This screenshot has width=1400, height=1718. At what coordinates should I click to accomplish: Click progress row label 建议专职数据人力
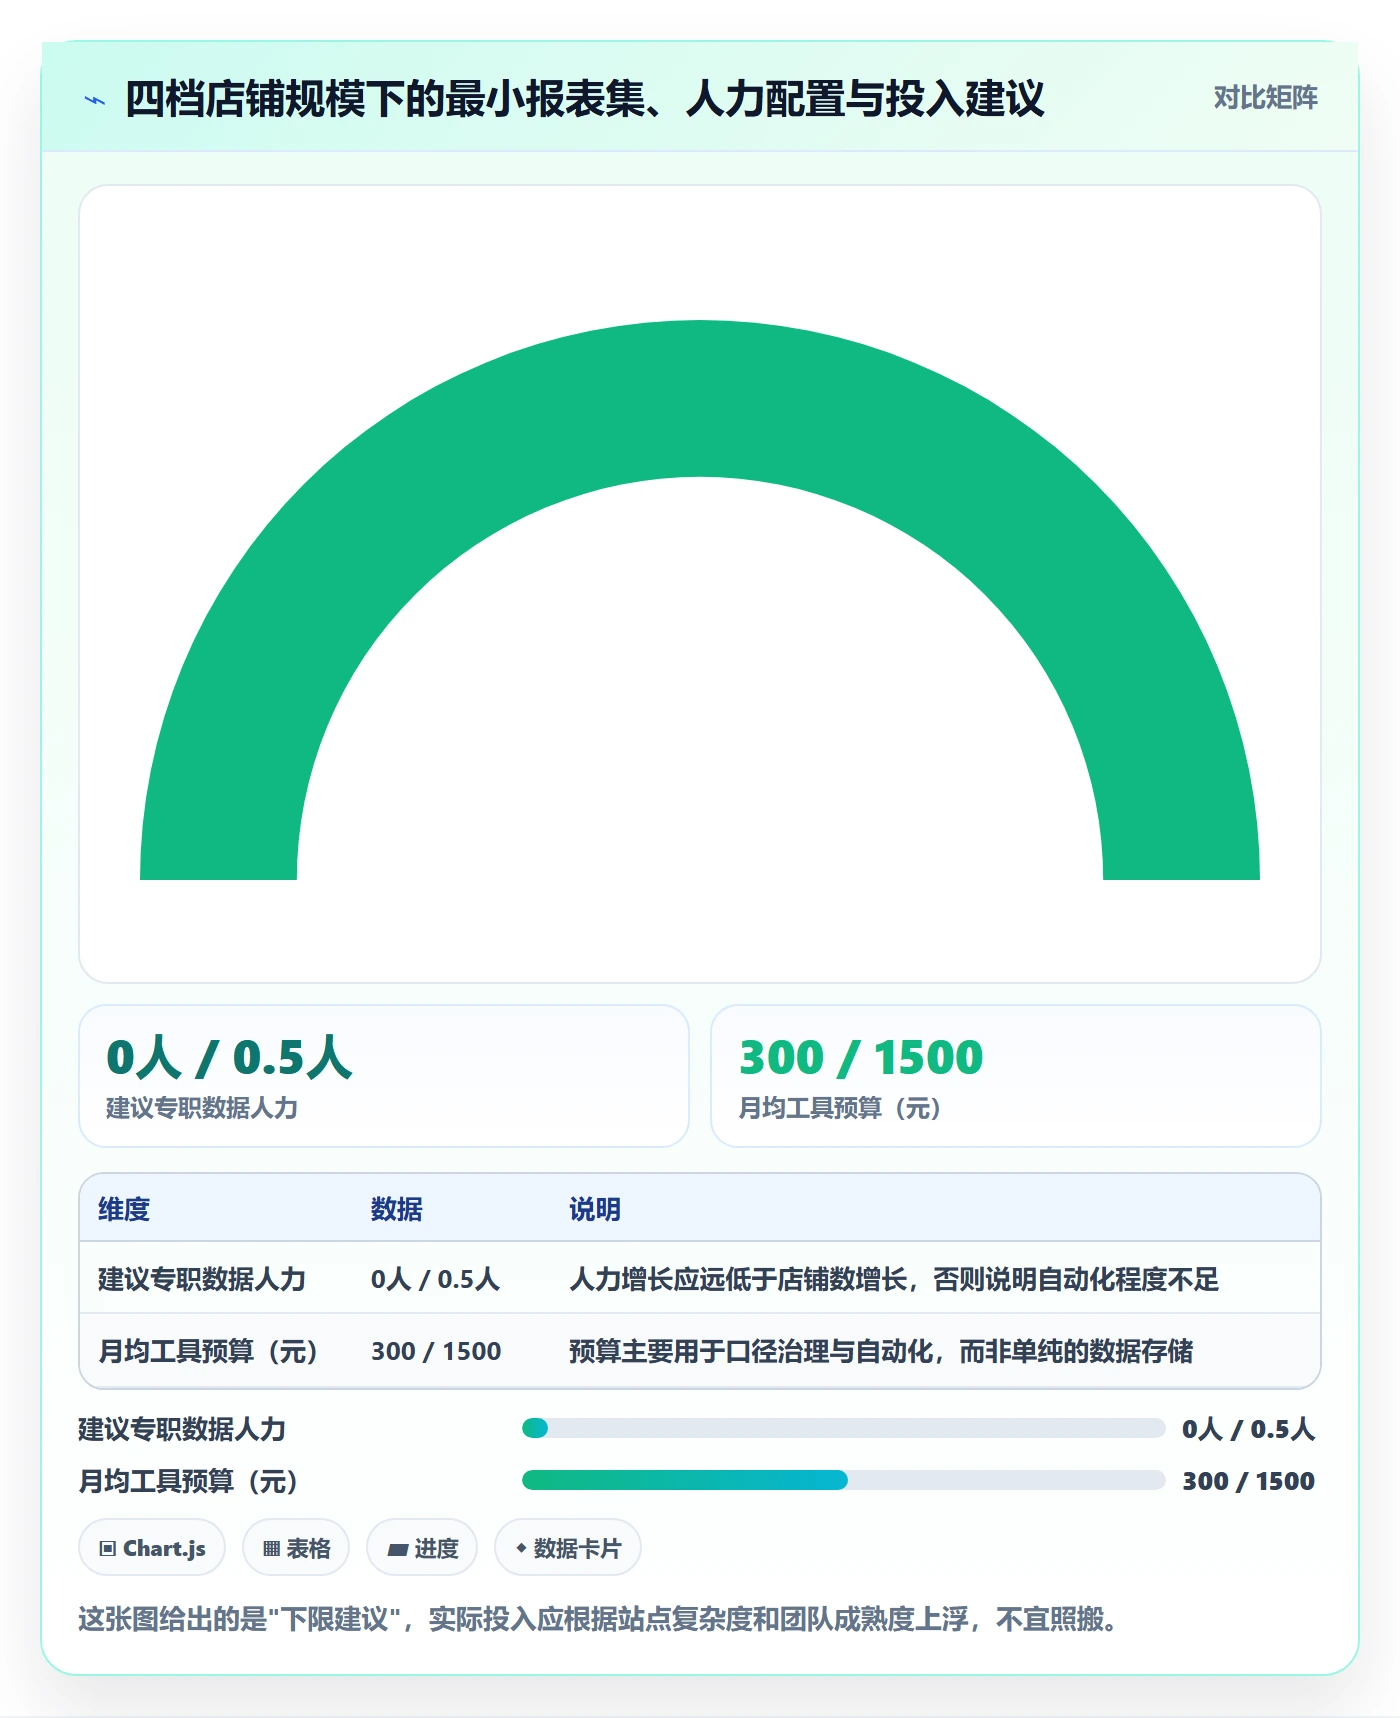pyautogui.click(x=182, y=1429)
